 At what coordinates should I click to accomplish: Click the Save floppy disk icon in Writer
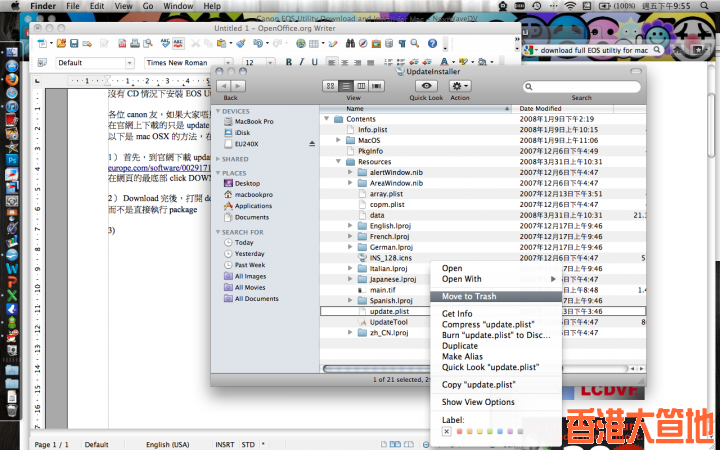[x=73, y=44]
